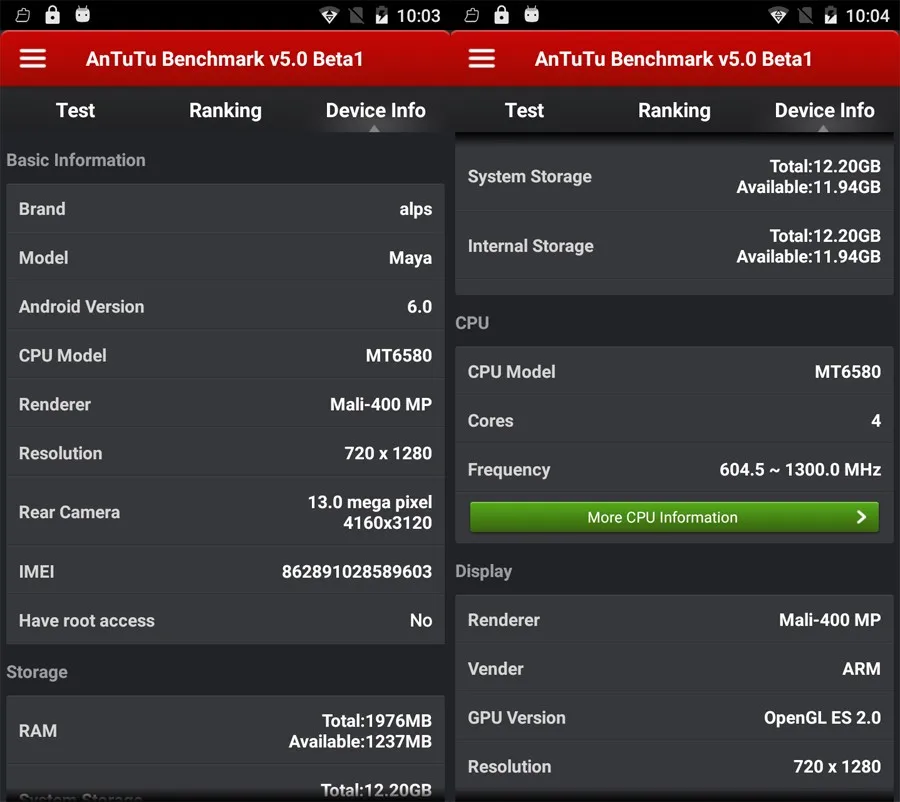Tap MT6580 under CPU section

(x=848, y=371)
